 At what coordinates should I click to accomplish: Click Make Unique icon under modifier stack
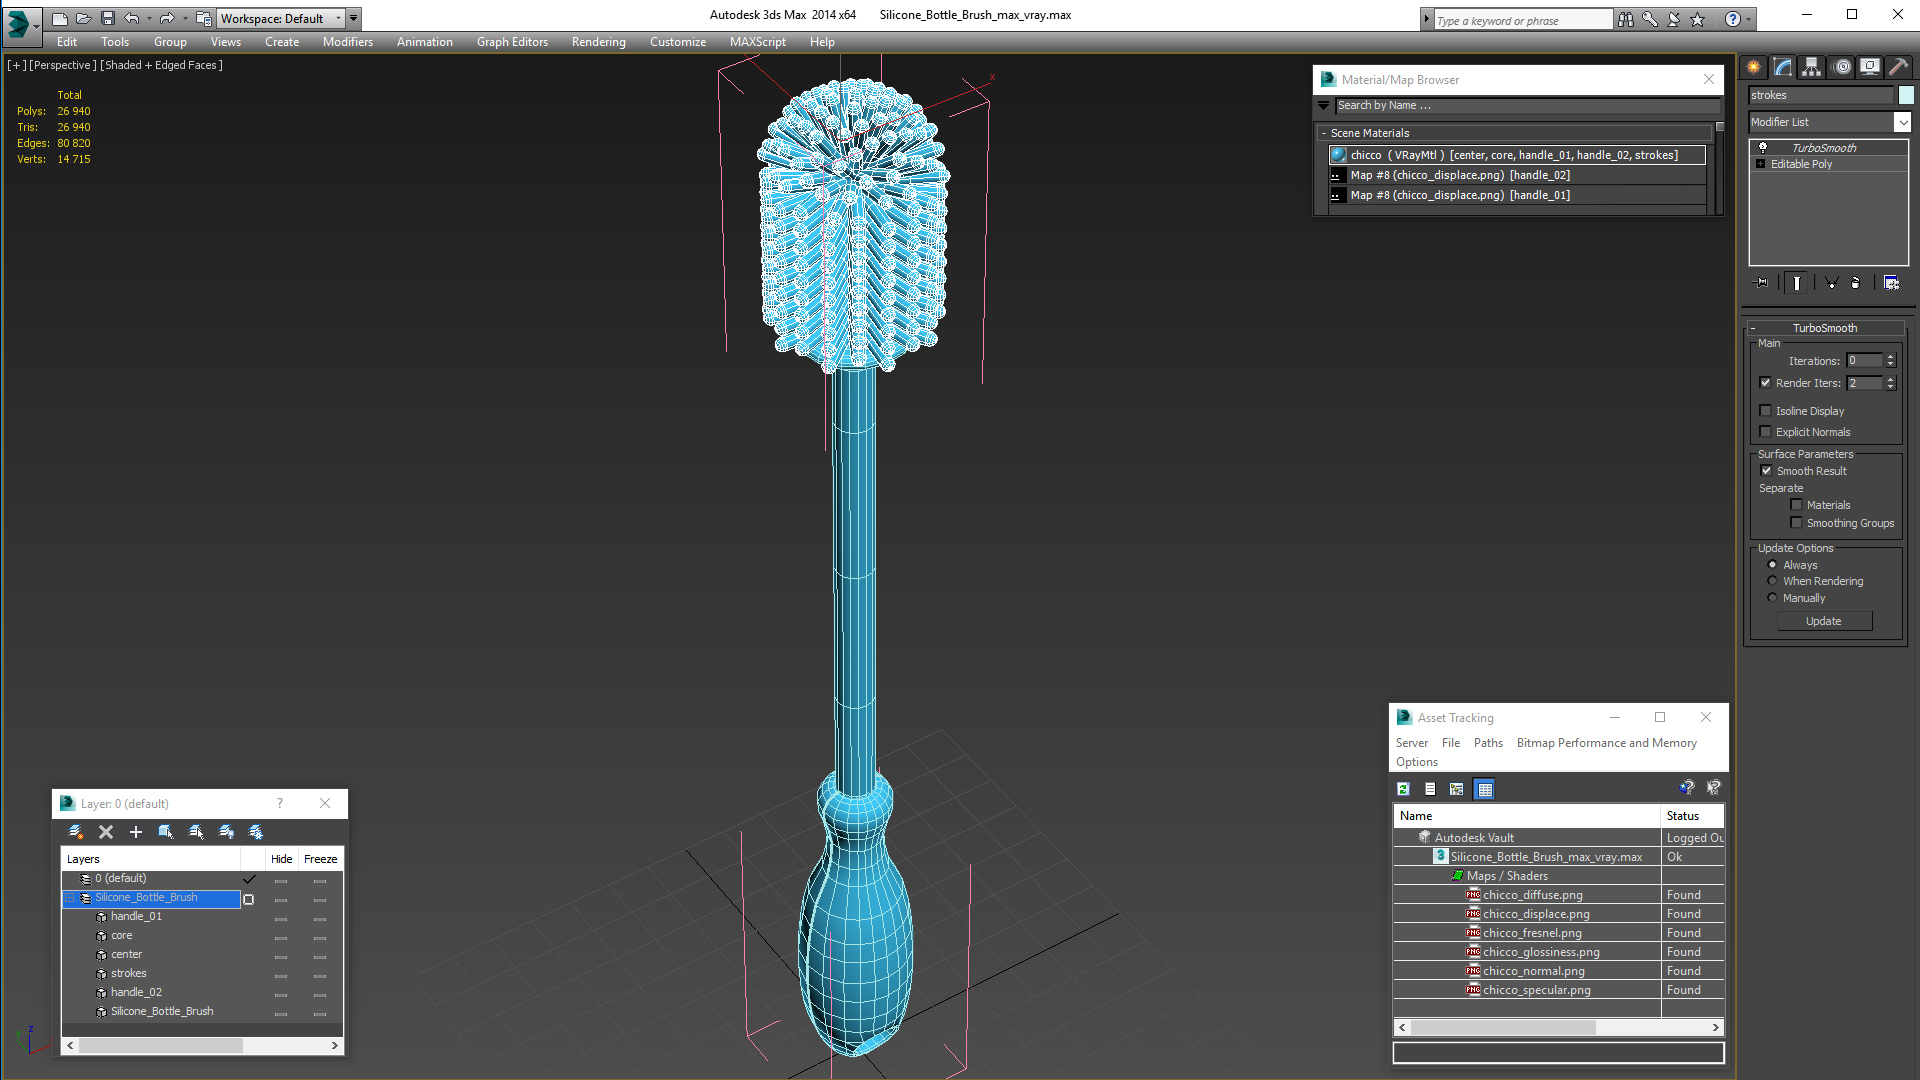(x=1831, y=283)
